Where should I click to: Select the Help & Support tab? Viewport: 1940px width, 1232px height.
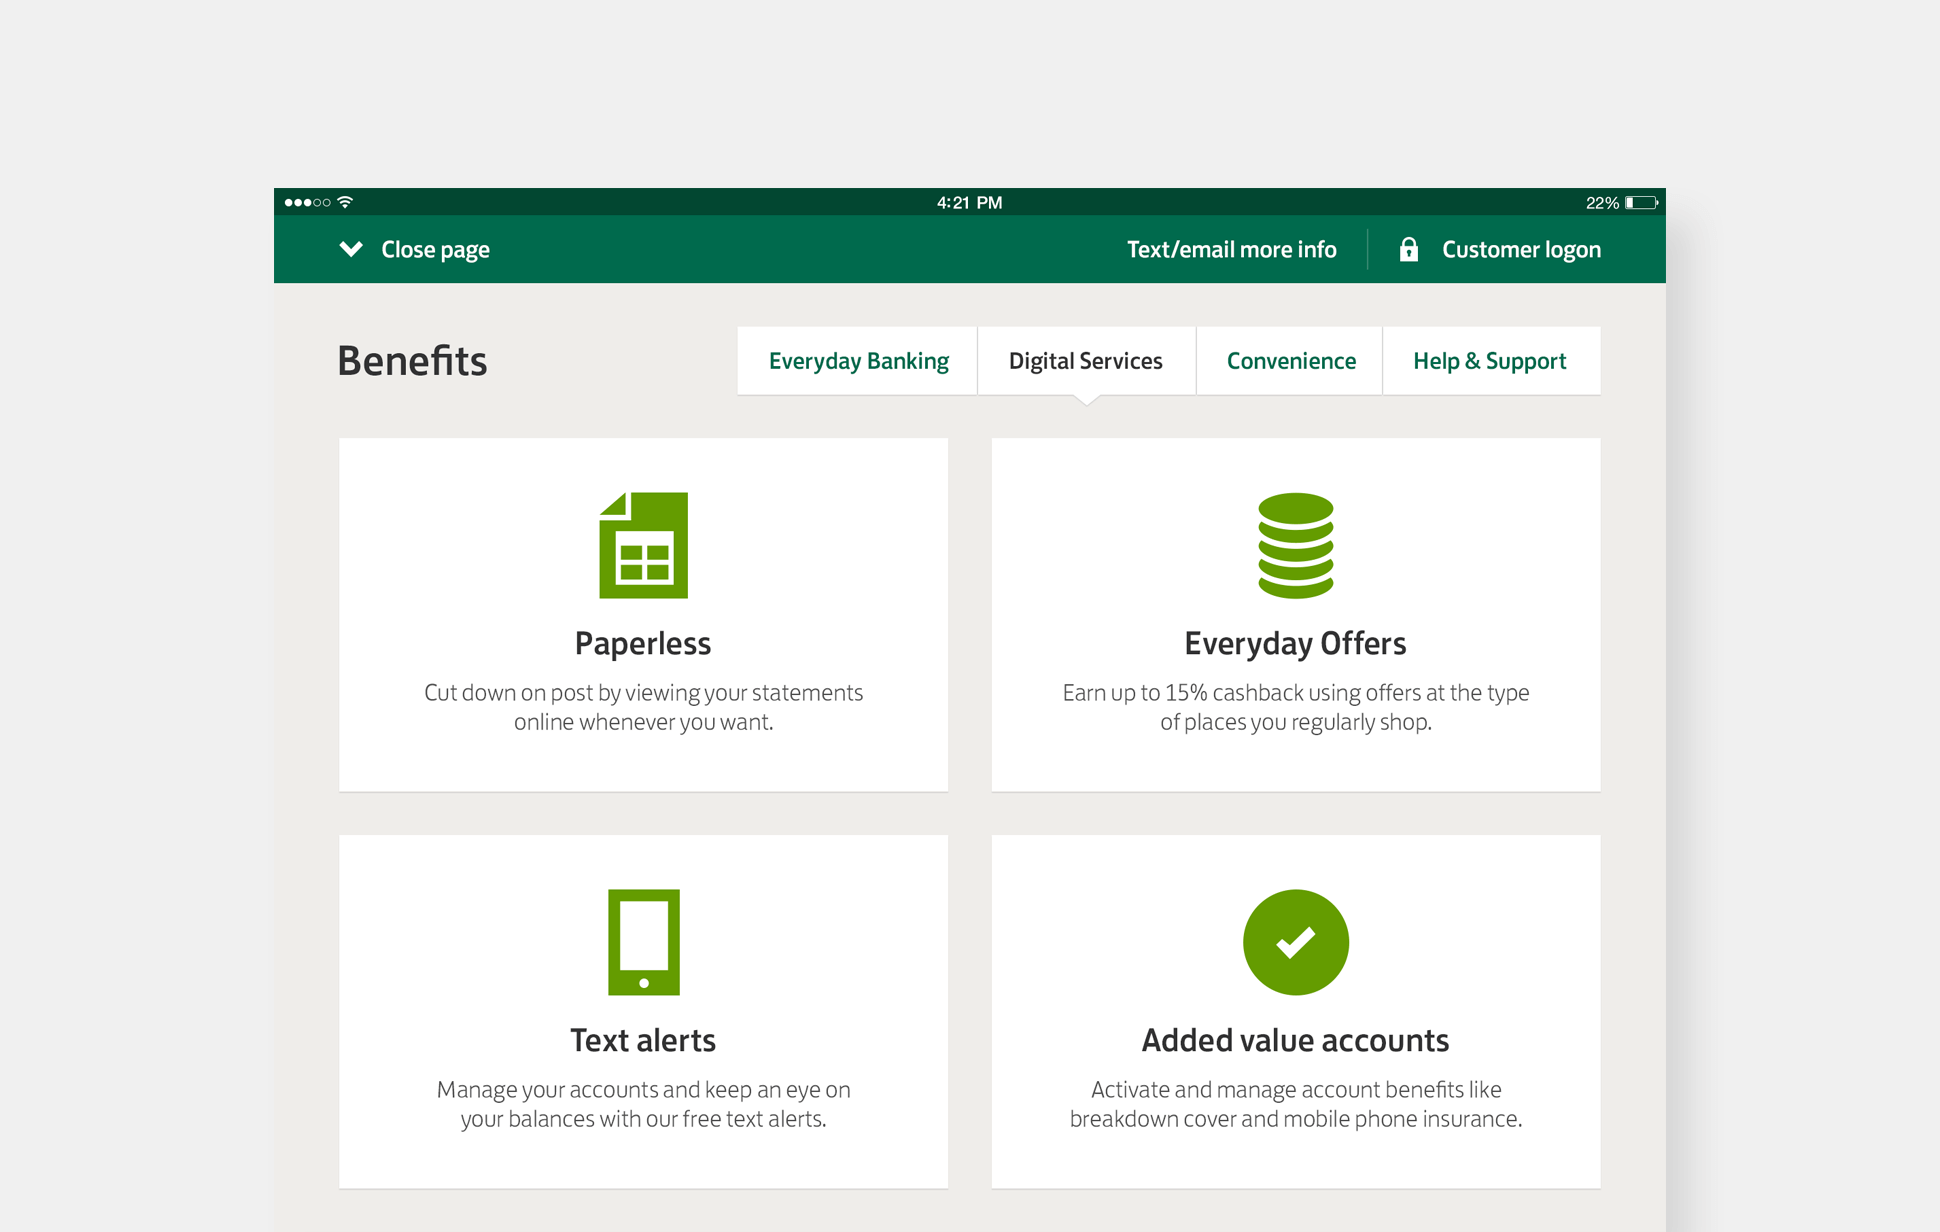(1489, 360)
